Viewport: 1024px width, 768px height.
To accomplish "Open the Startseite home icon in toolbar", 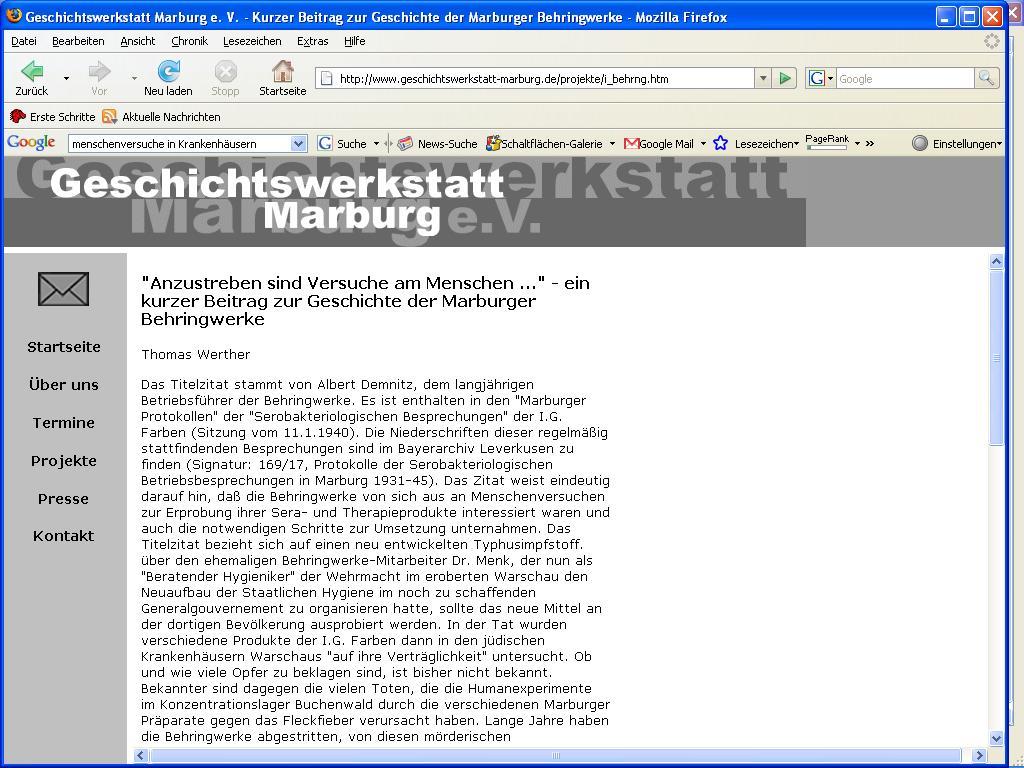I will point(283,71).
